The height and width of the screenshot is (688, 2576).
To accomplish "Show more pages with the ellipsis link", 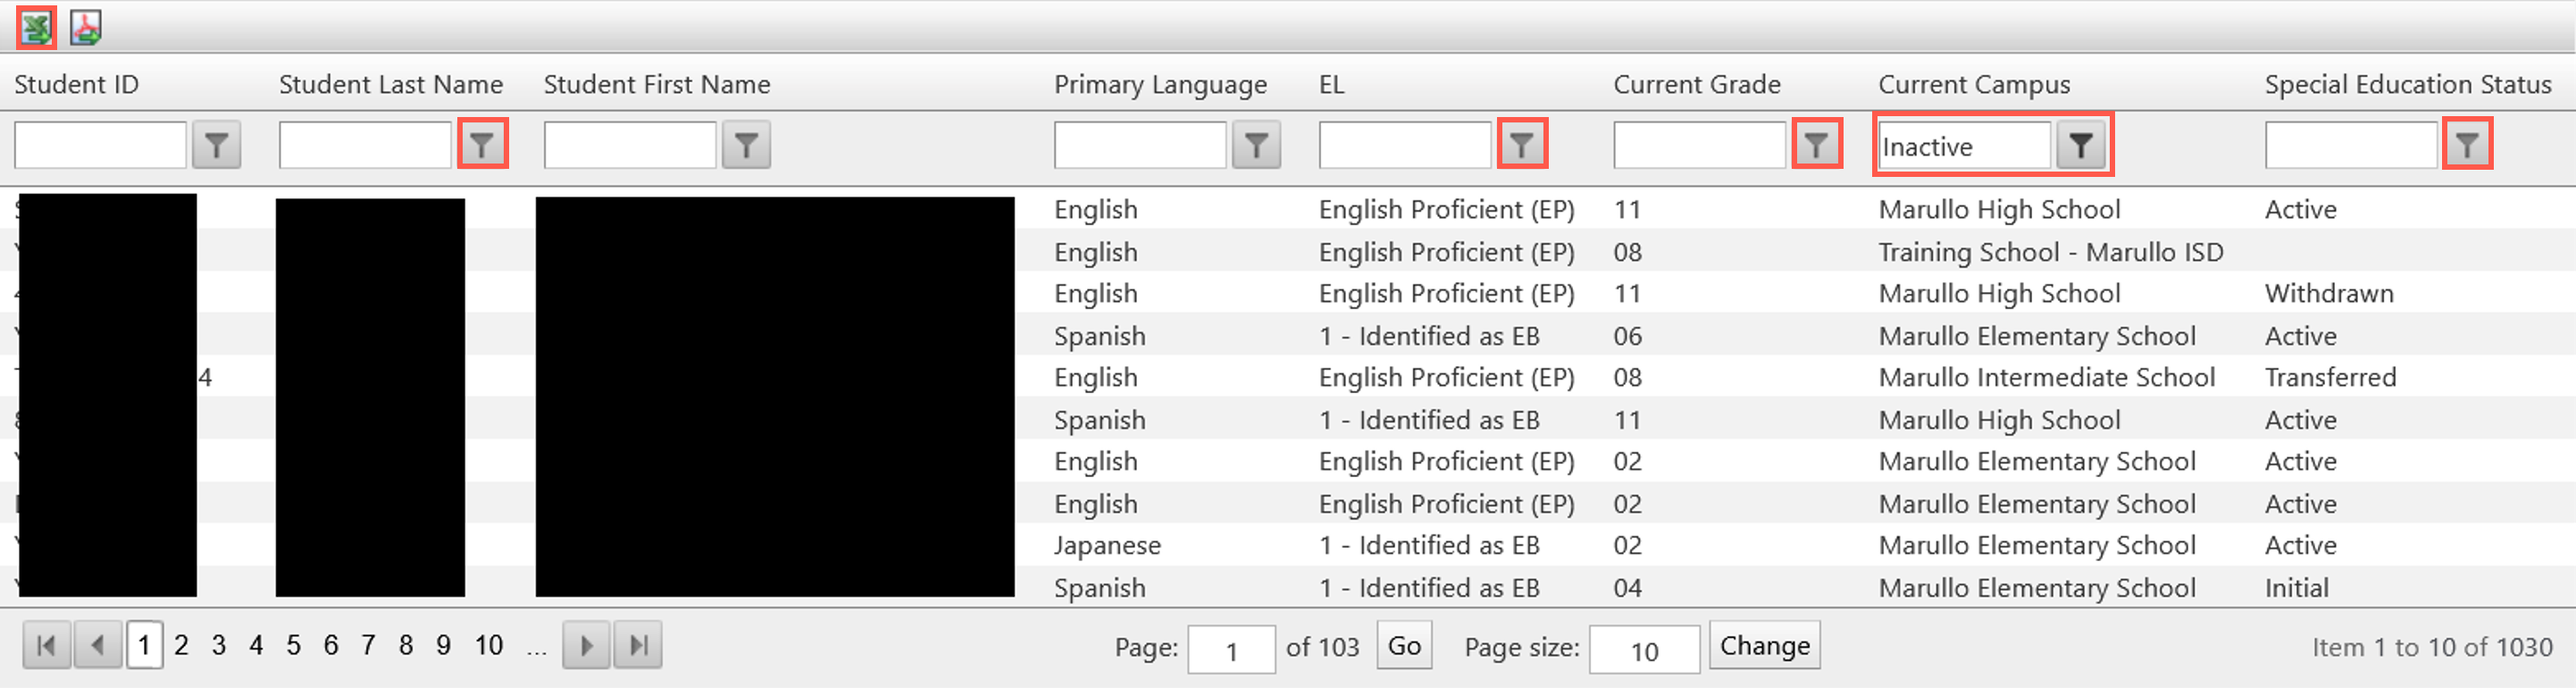I will (537, 648).
